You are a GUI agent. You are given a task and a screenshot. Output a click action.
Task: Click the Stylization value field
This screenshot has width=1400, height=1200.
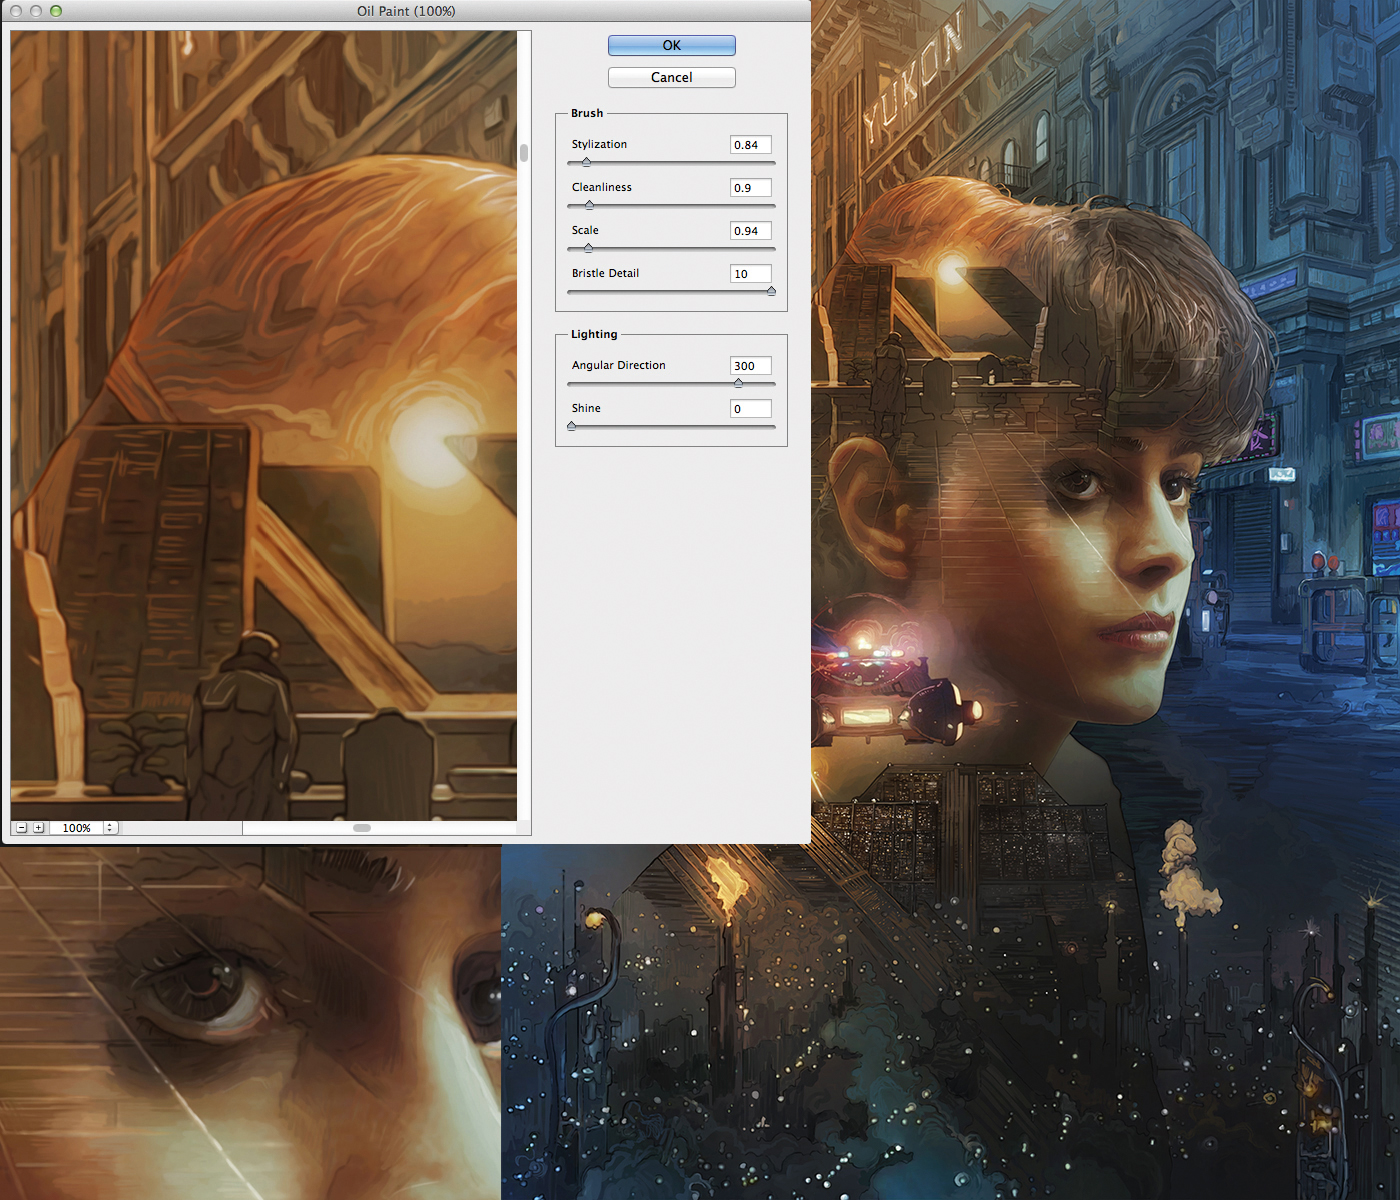click(750, 145)
